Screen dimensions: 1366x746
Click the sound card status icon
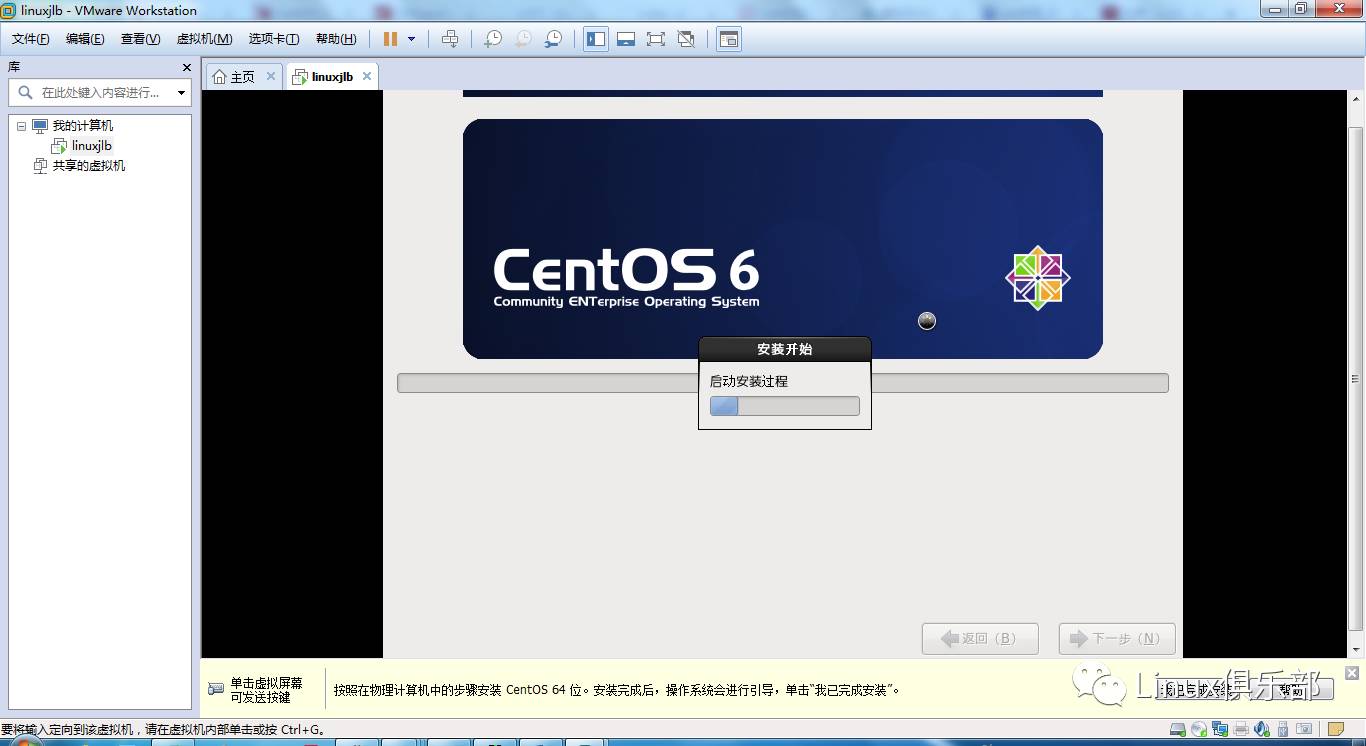coord(1262,729)
